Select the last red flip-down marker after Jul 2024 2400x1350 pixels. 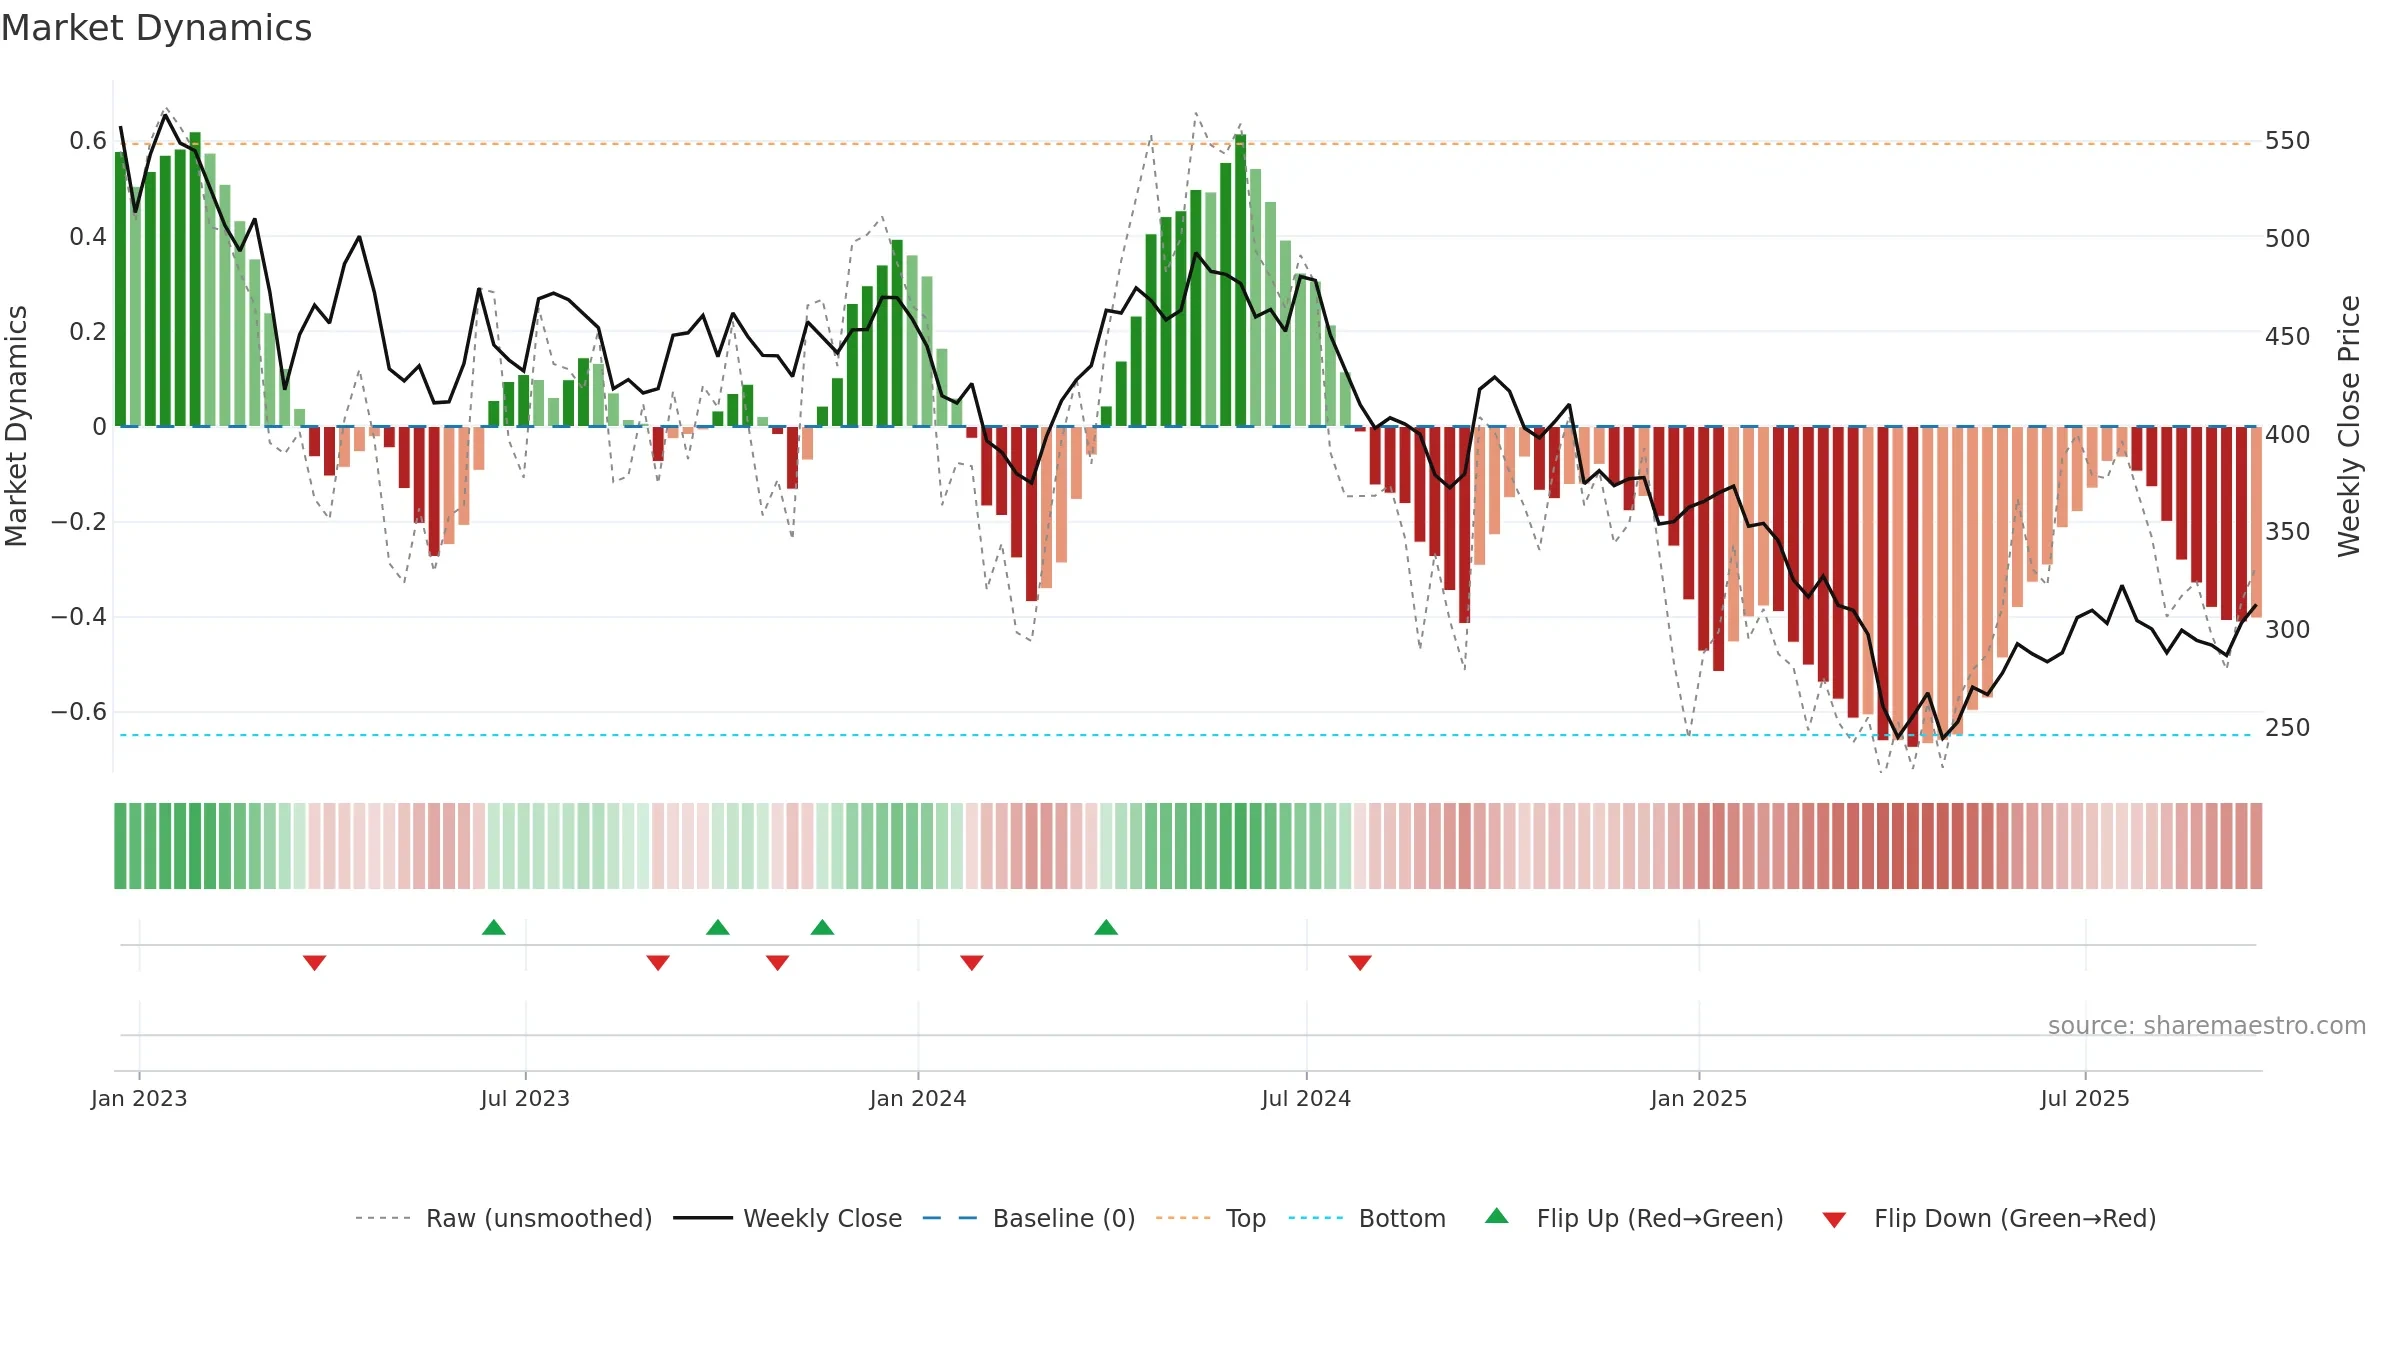(1360, 962)
